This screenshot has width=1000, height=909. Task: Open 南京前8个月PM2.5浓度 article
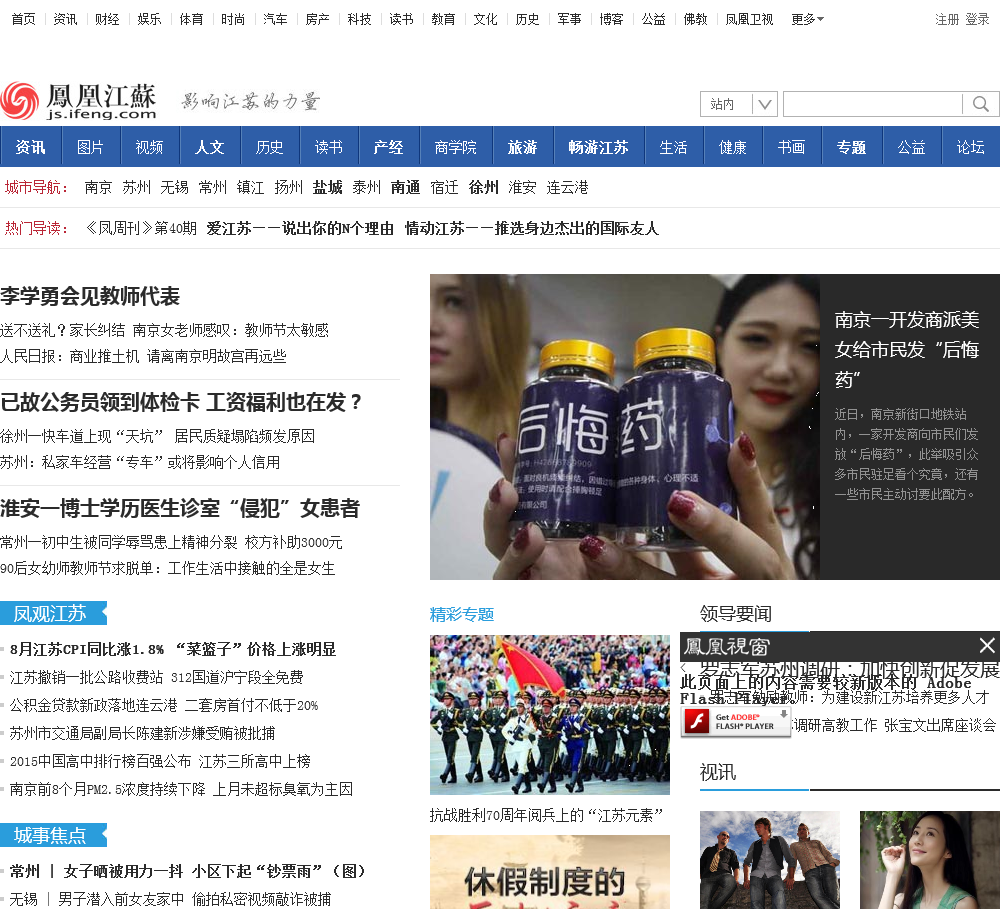pos(181,789)
